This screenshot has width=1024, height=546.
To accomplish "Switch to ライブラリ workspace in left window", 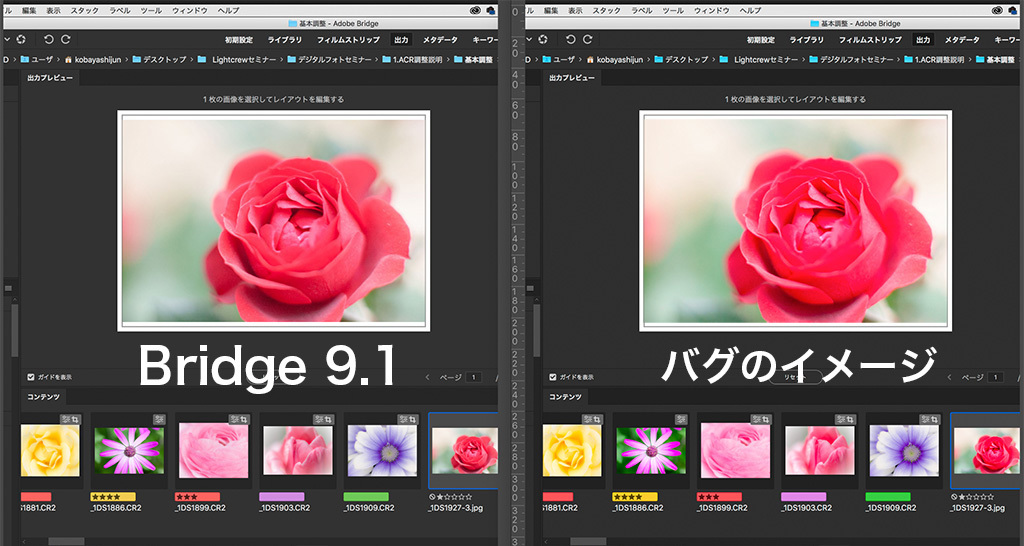I will coord(285,40).
